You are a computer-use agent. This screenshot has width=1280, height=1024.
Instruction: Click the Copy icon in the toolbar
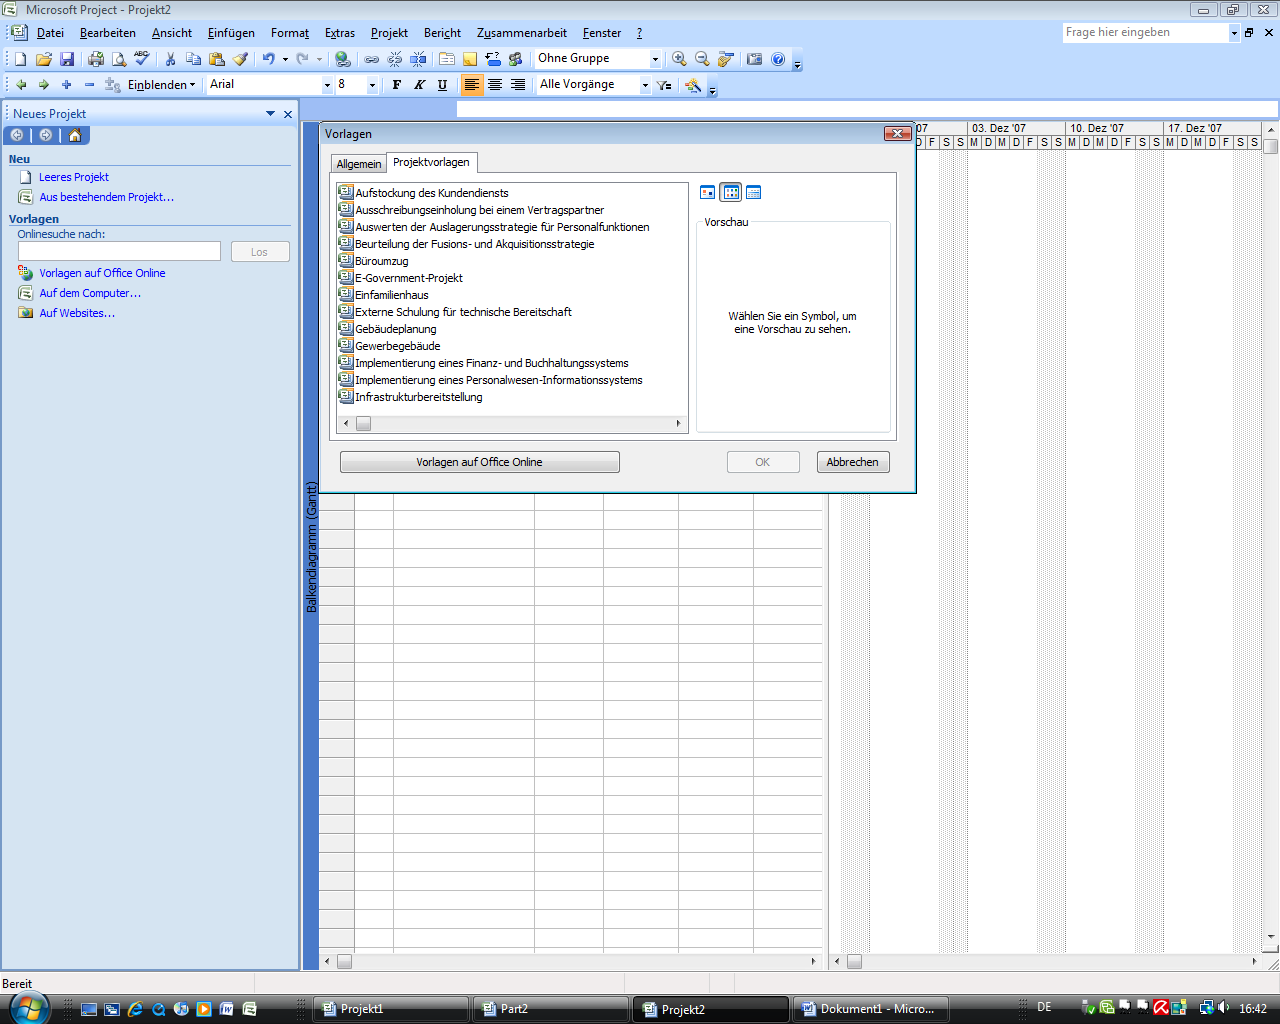(194, 59)
